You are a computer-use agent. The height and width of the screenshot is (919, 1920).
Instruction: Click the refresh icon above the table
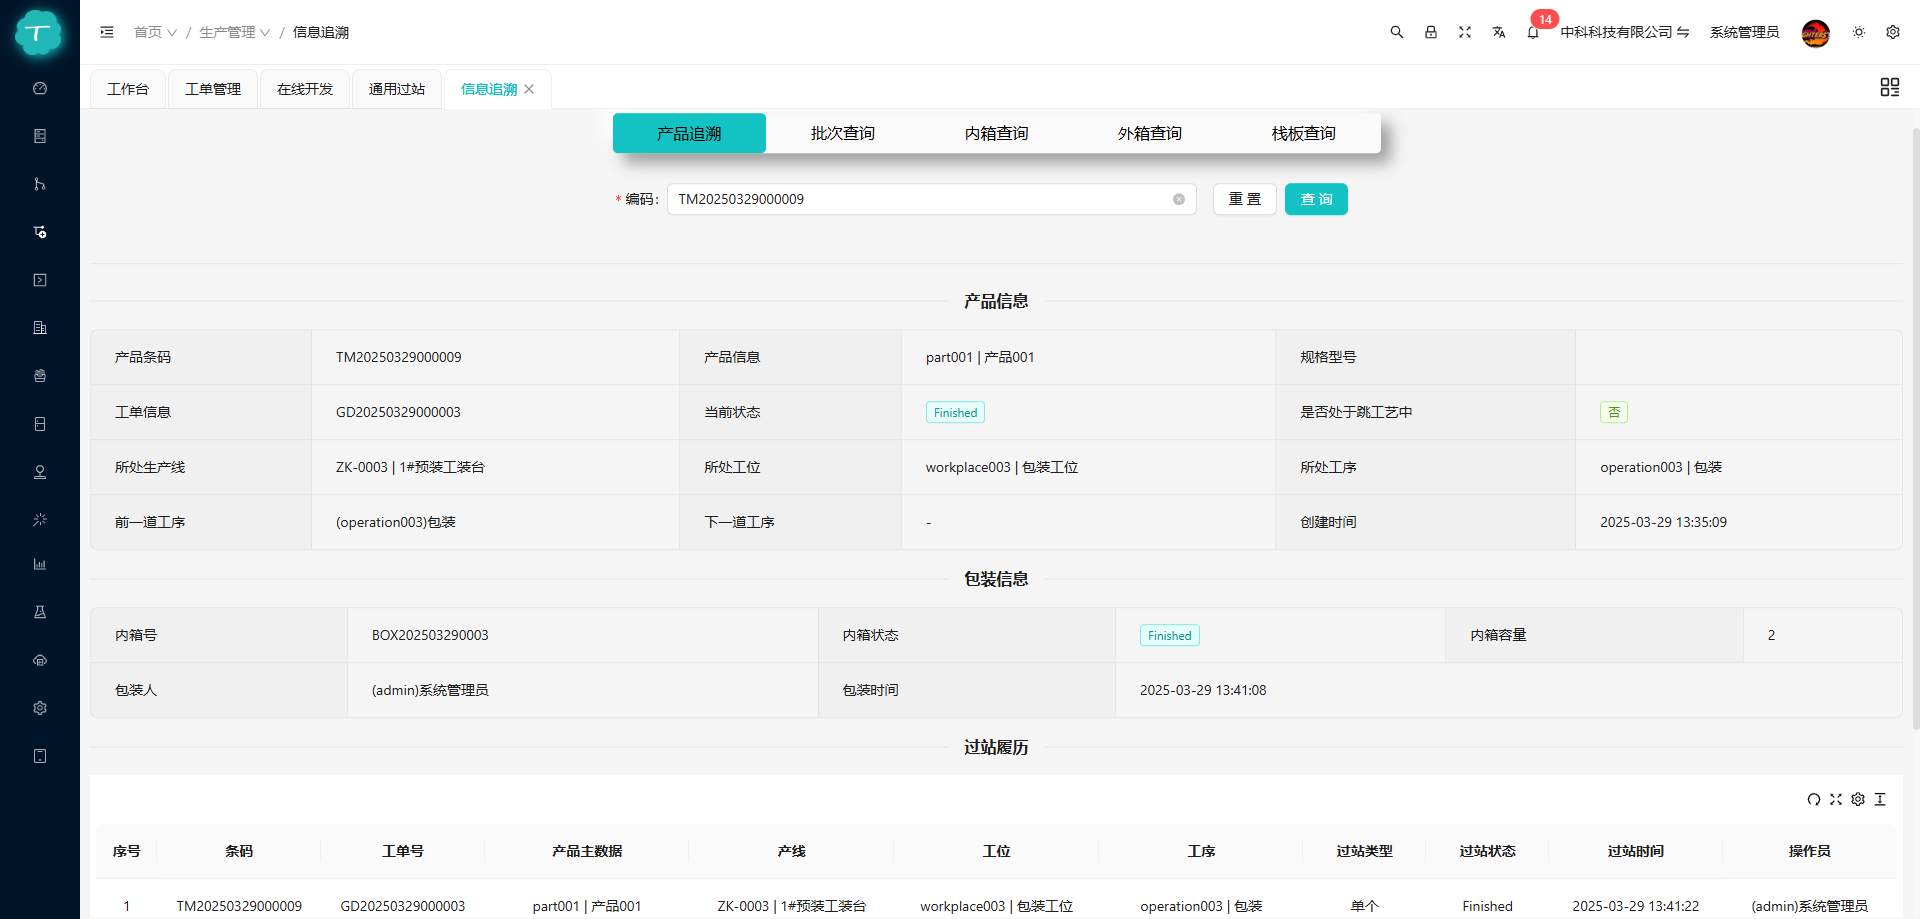click(1814, 800)
